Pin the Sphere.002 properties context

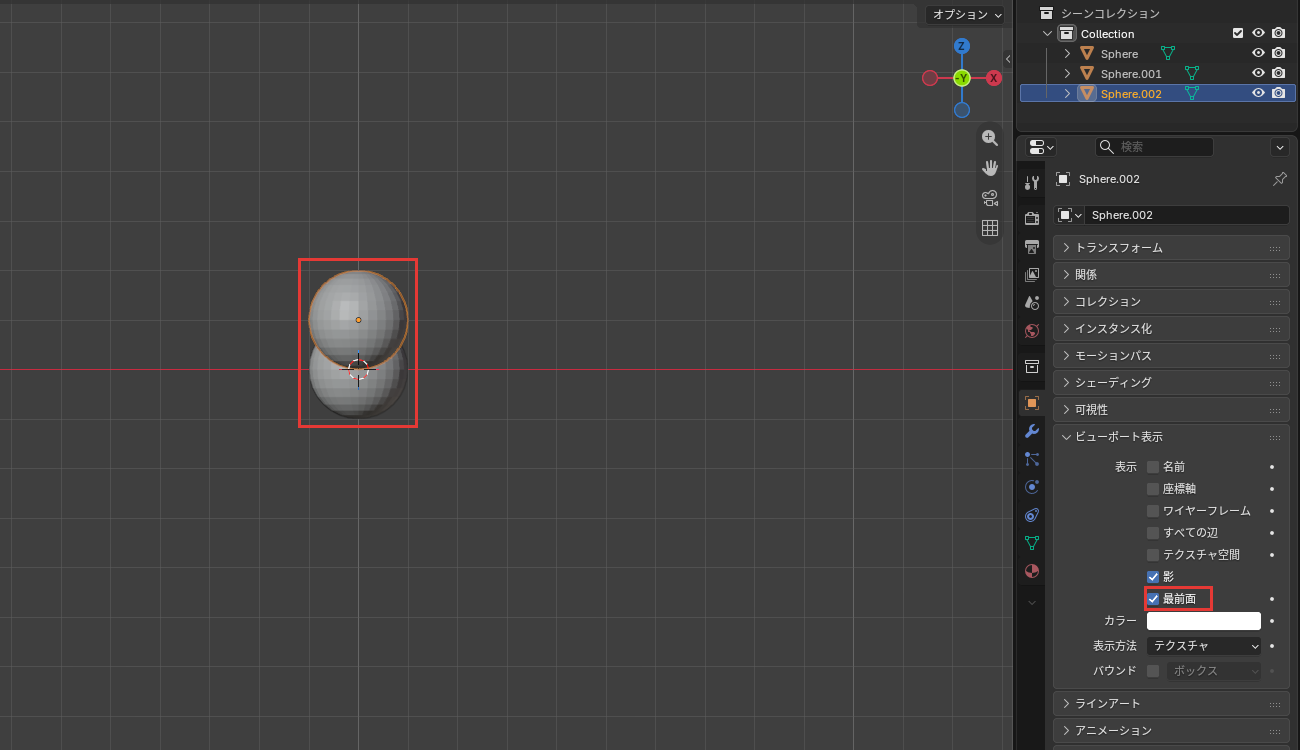pos(1279,179)
